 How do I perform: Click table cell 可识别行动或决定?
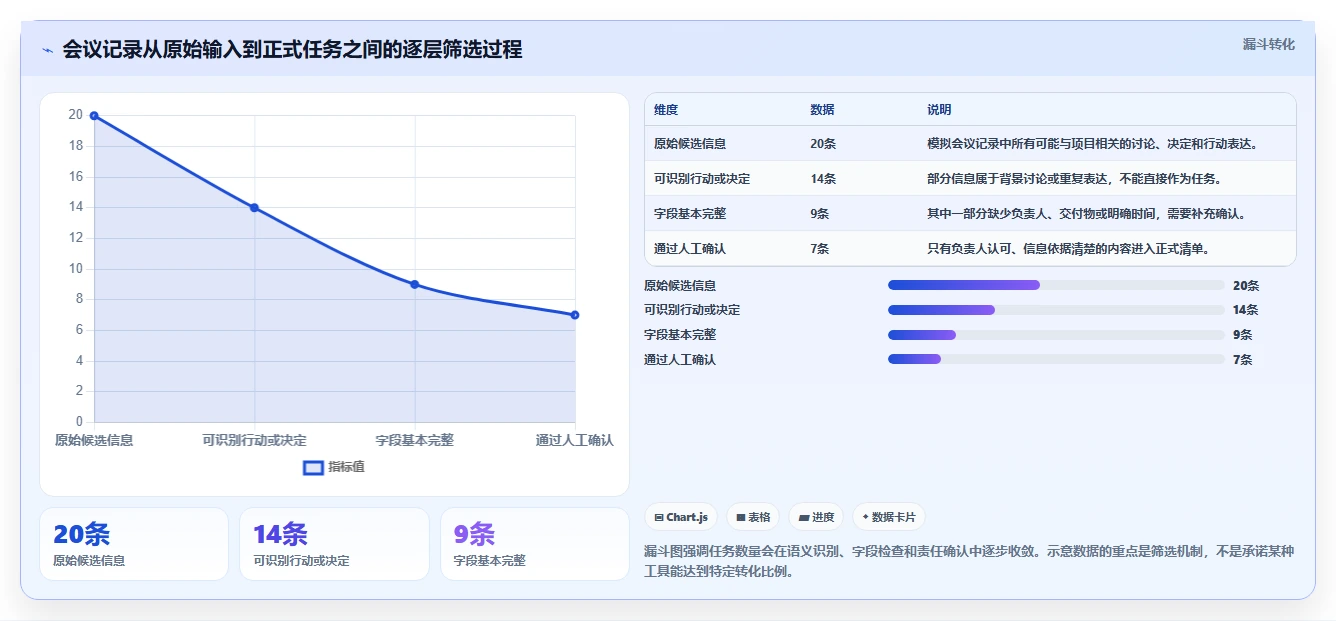(702, 179)
